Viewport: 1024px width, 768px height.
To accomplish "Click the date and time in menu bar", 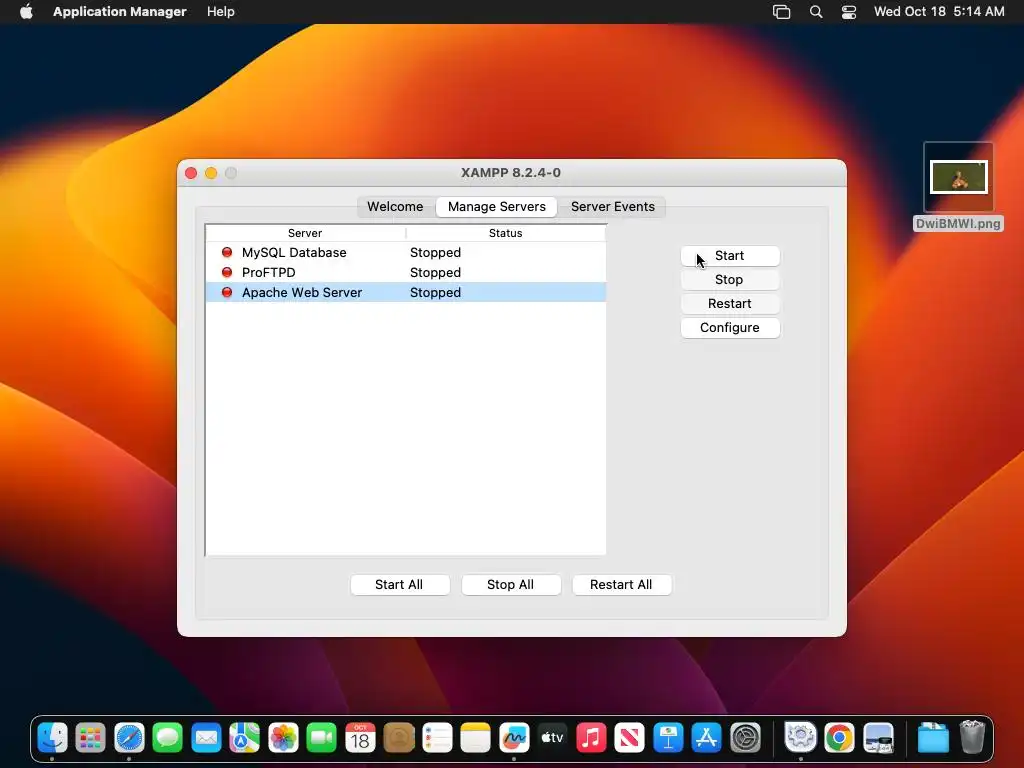I will pos(938,12).
